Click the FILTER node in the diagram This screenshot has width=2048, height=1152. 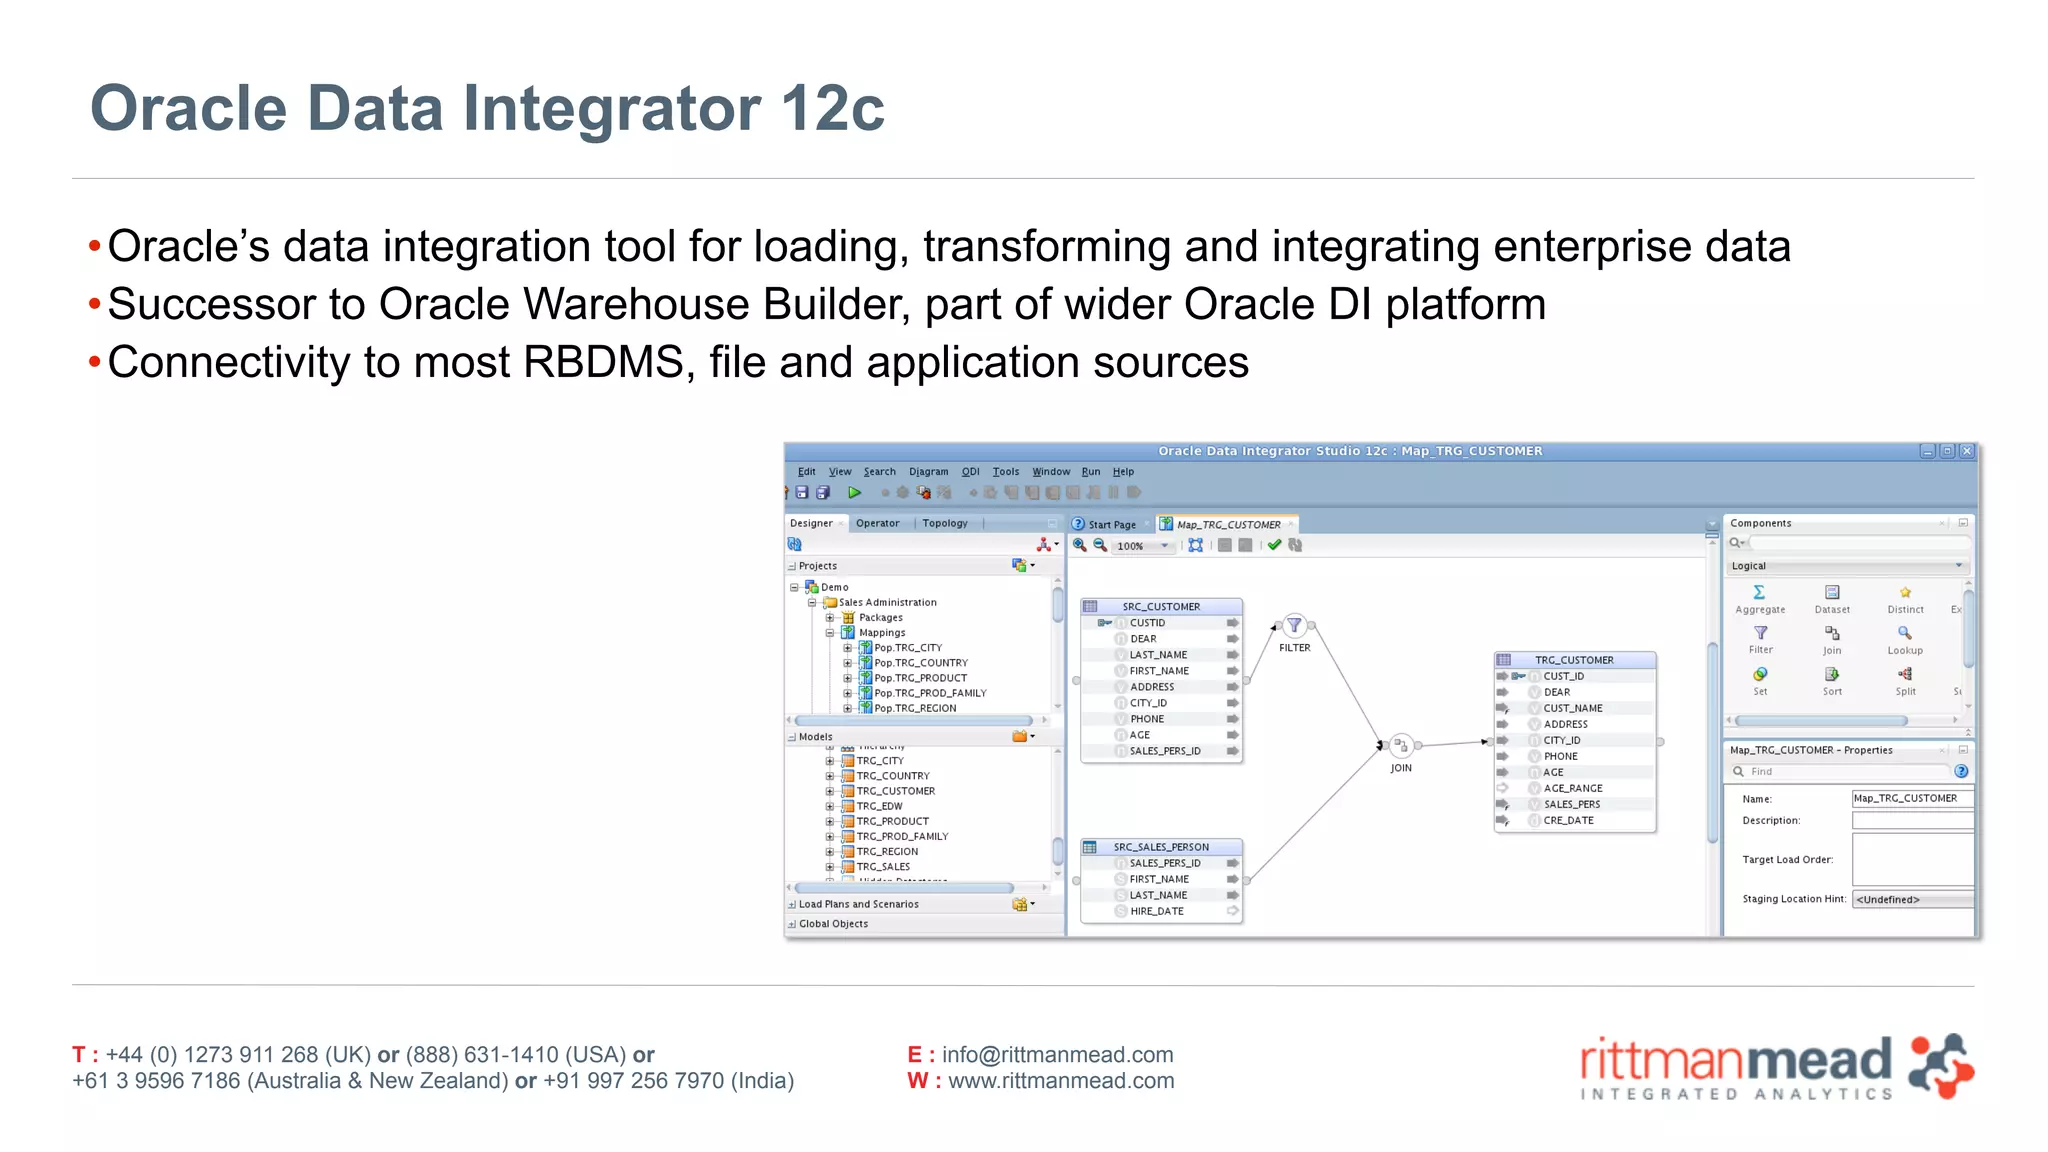pos(1294,626)
